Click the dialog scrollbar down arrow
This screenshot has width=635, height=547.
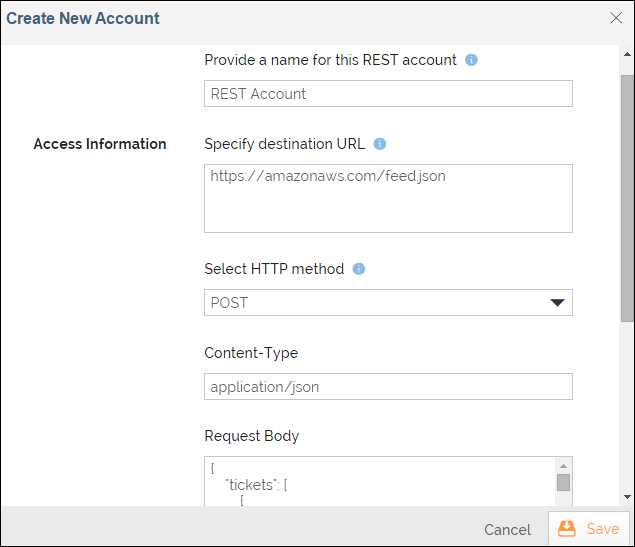click(x=627, y=496)
